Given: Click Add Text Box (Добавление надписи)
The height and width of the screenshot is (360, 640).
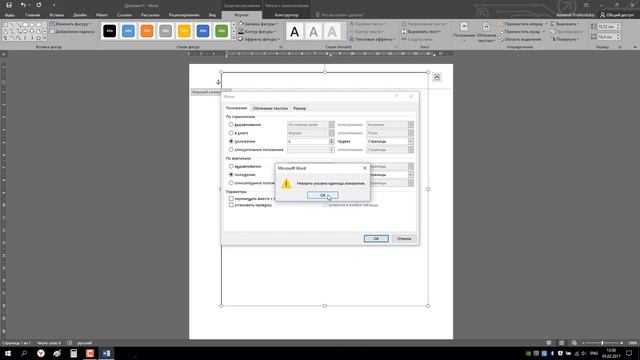Looking at the screenshot, I should (x=72, y=31).
